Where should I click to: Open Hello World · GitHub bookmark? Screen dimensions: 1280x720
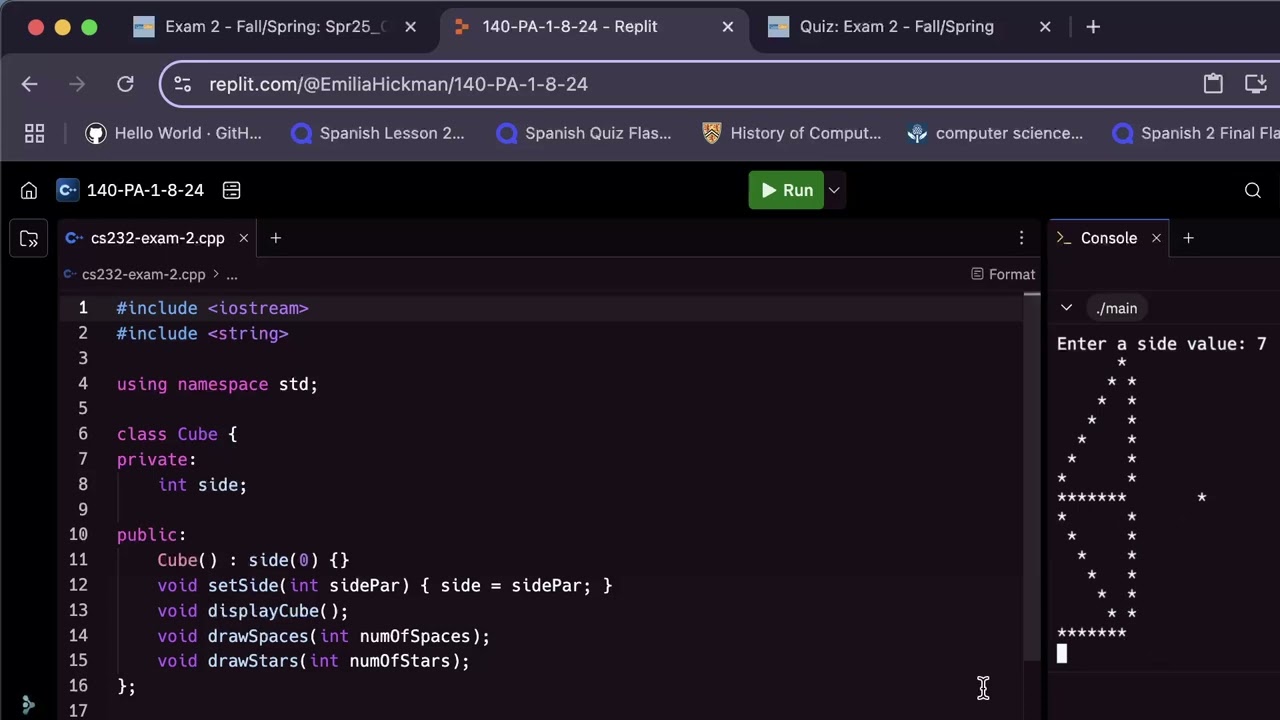[x=174, y=133]
